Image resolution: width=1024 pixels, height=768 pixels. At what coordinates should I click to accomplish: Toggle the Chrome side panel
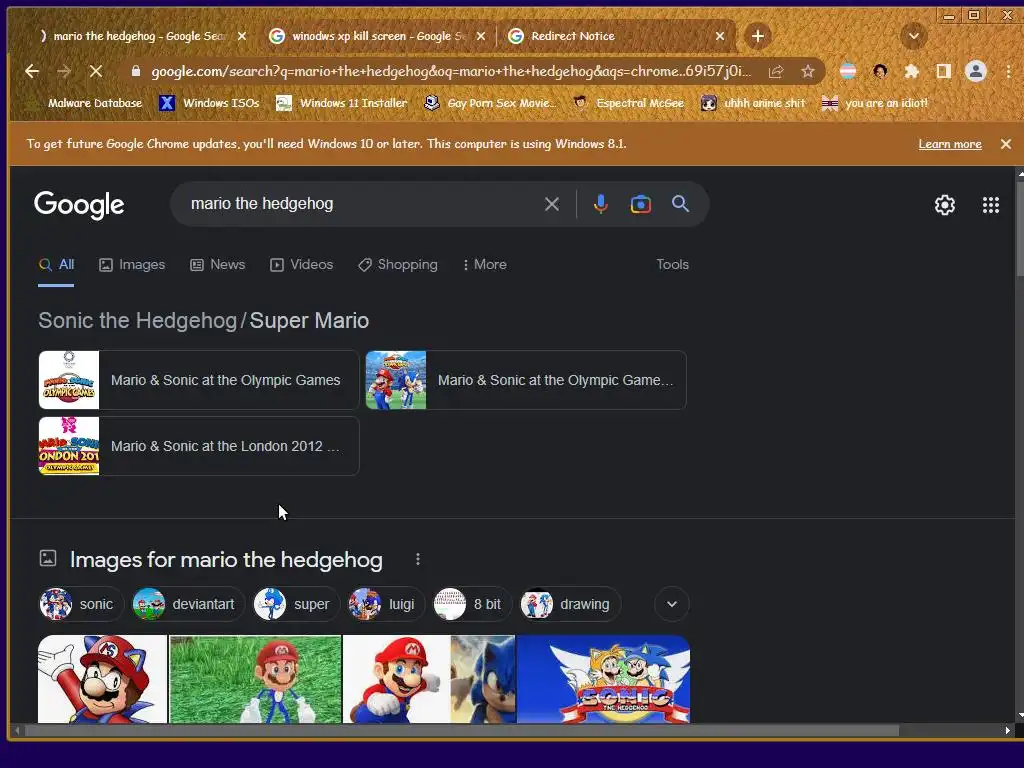943,71
